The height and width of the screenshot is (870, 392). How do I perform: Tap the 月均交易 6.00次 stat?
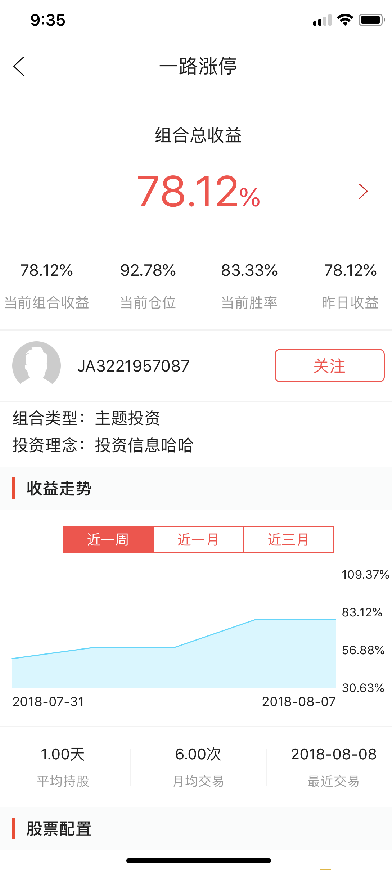click(198, 767)
